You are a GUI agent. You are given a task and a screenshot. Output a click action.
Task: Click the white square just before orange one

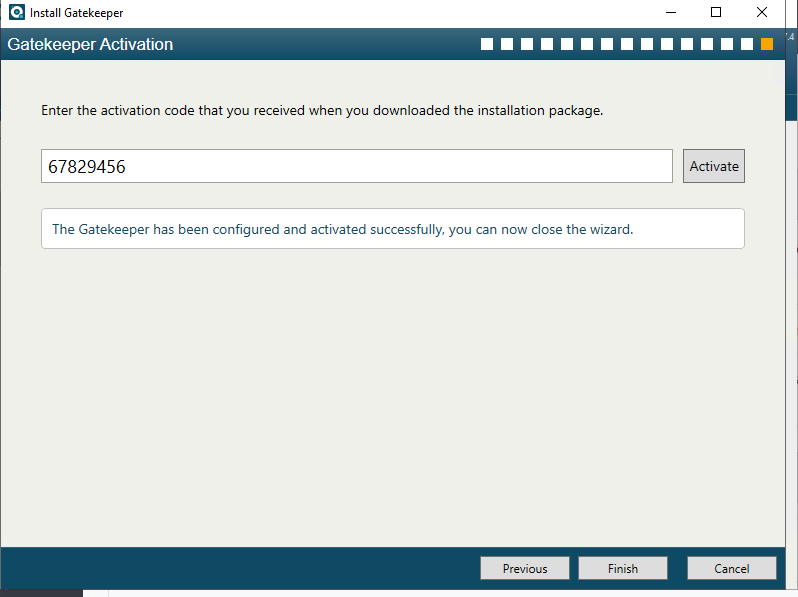tap(747, 44)
